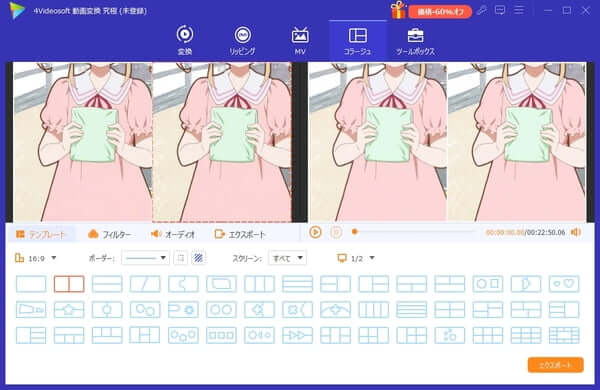This screenshot has height=390, width=600.
Task: Pick the double arrow shaped template
Action: pos(297,335)
